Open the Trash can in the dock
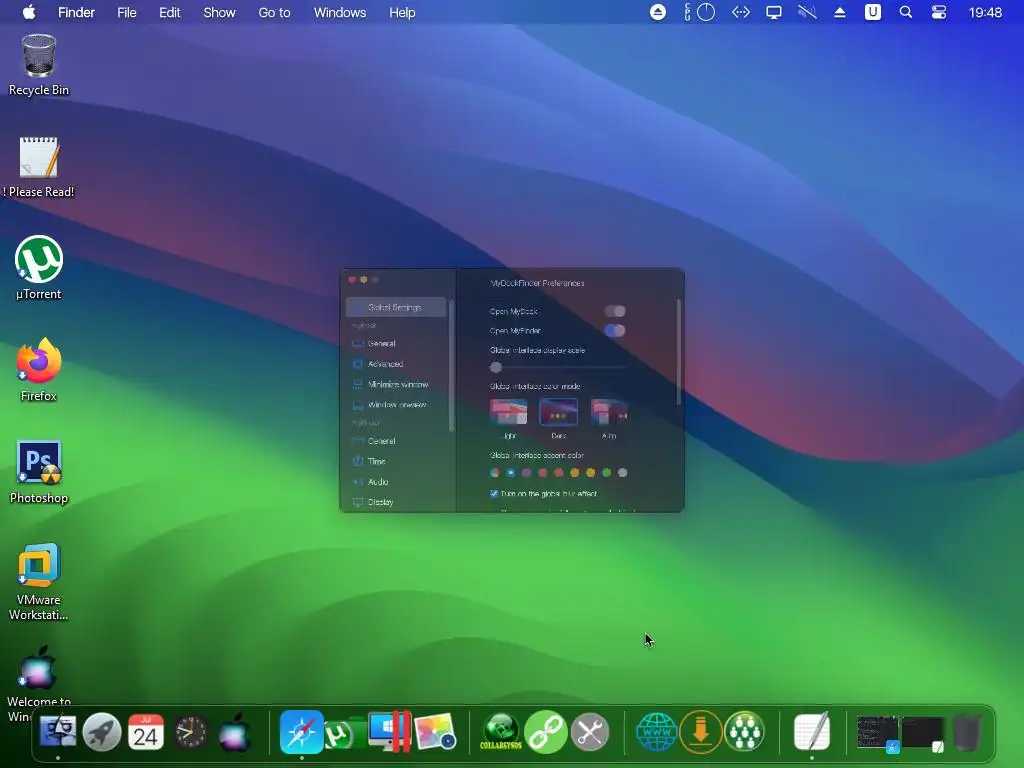Viewport: 1024px width, 768px height. coord(967,732)
